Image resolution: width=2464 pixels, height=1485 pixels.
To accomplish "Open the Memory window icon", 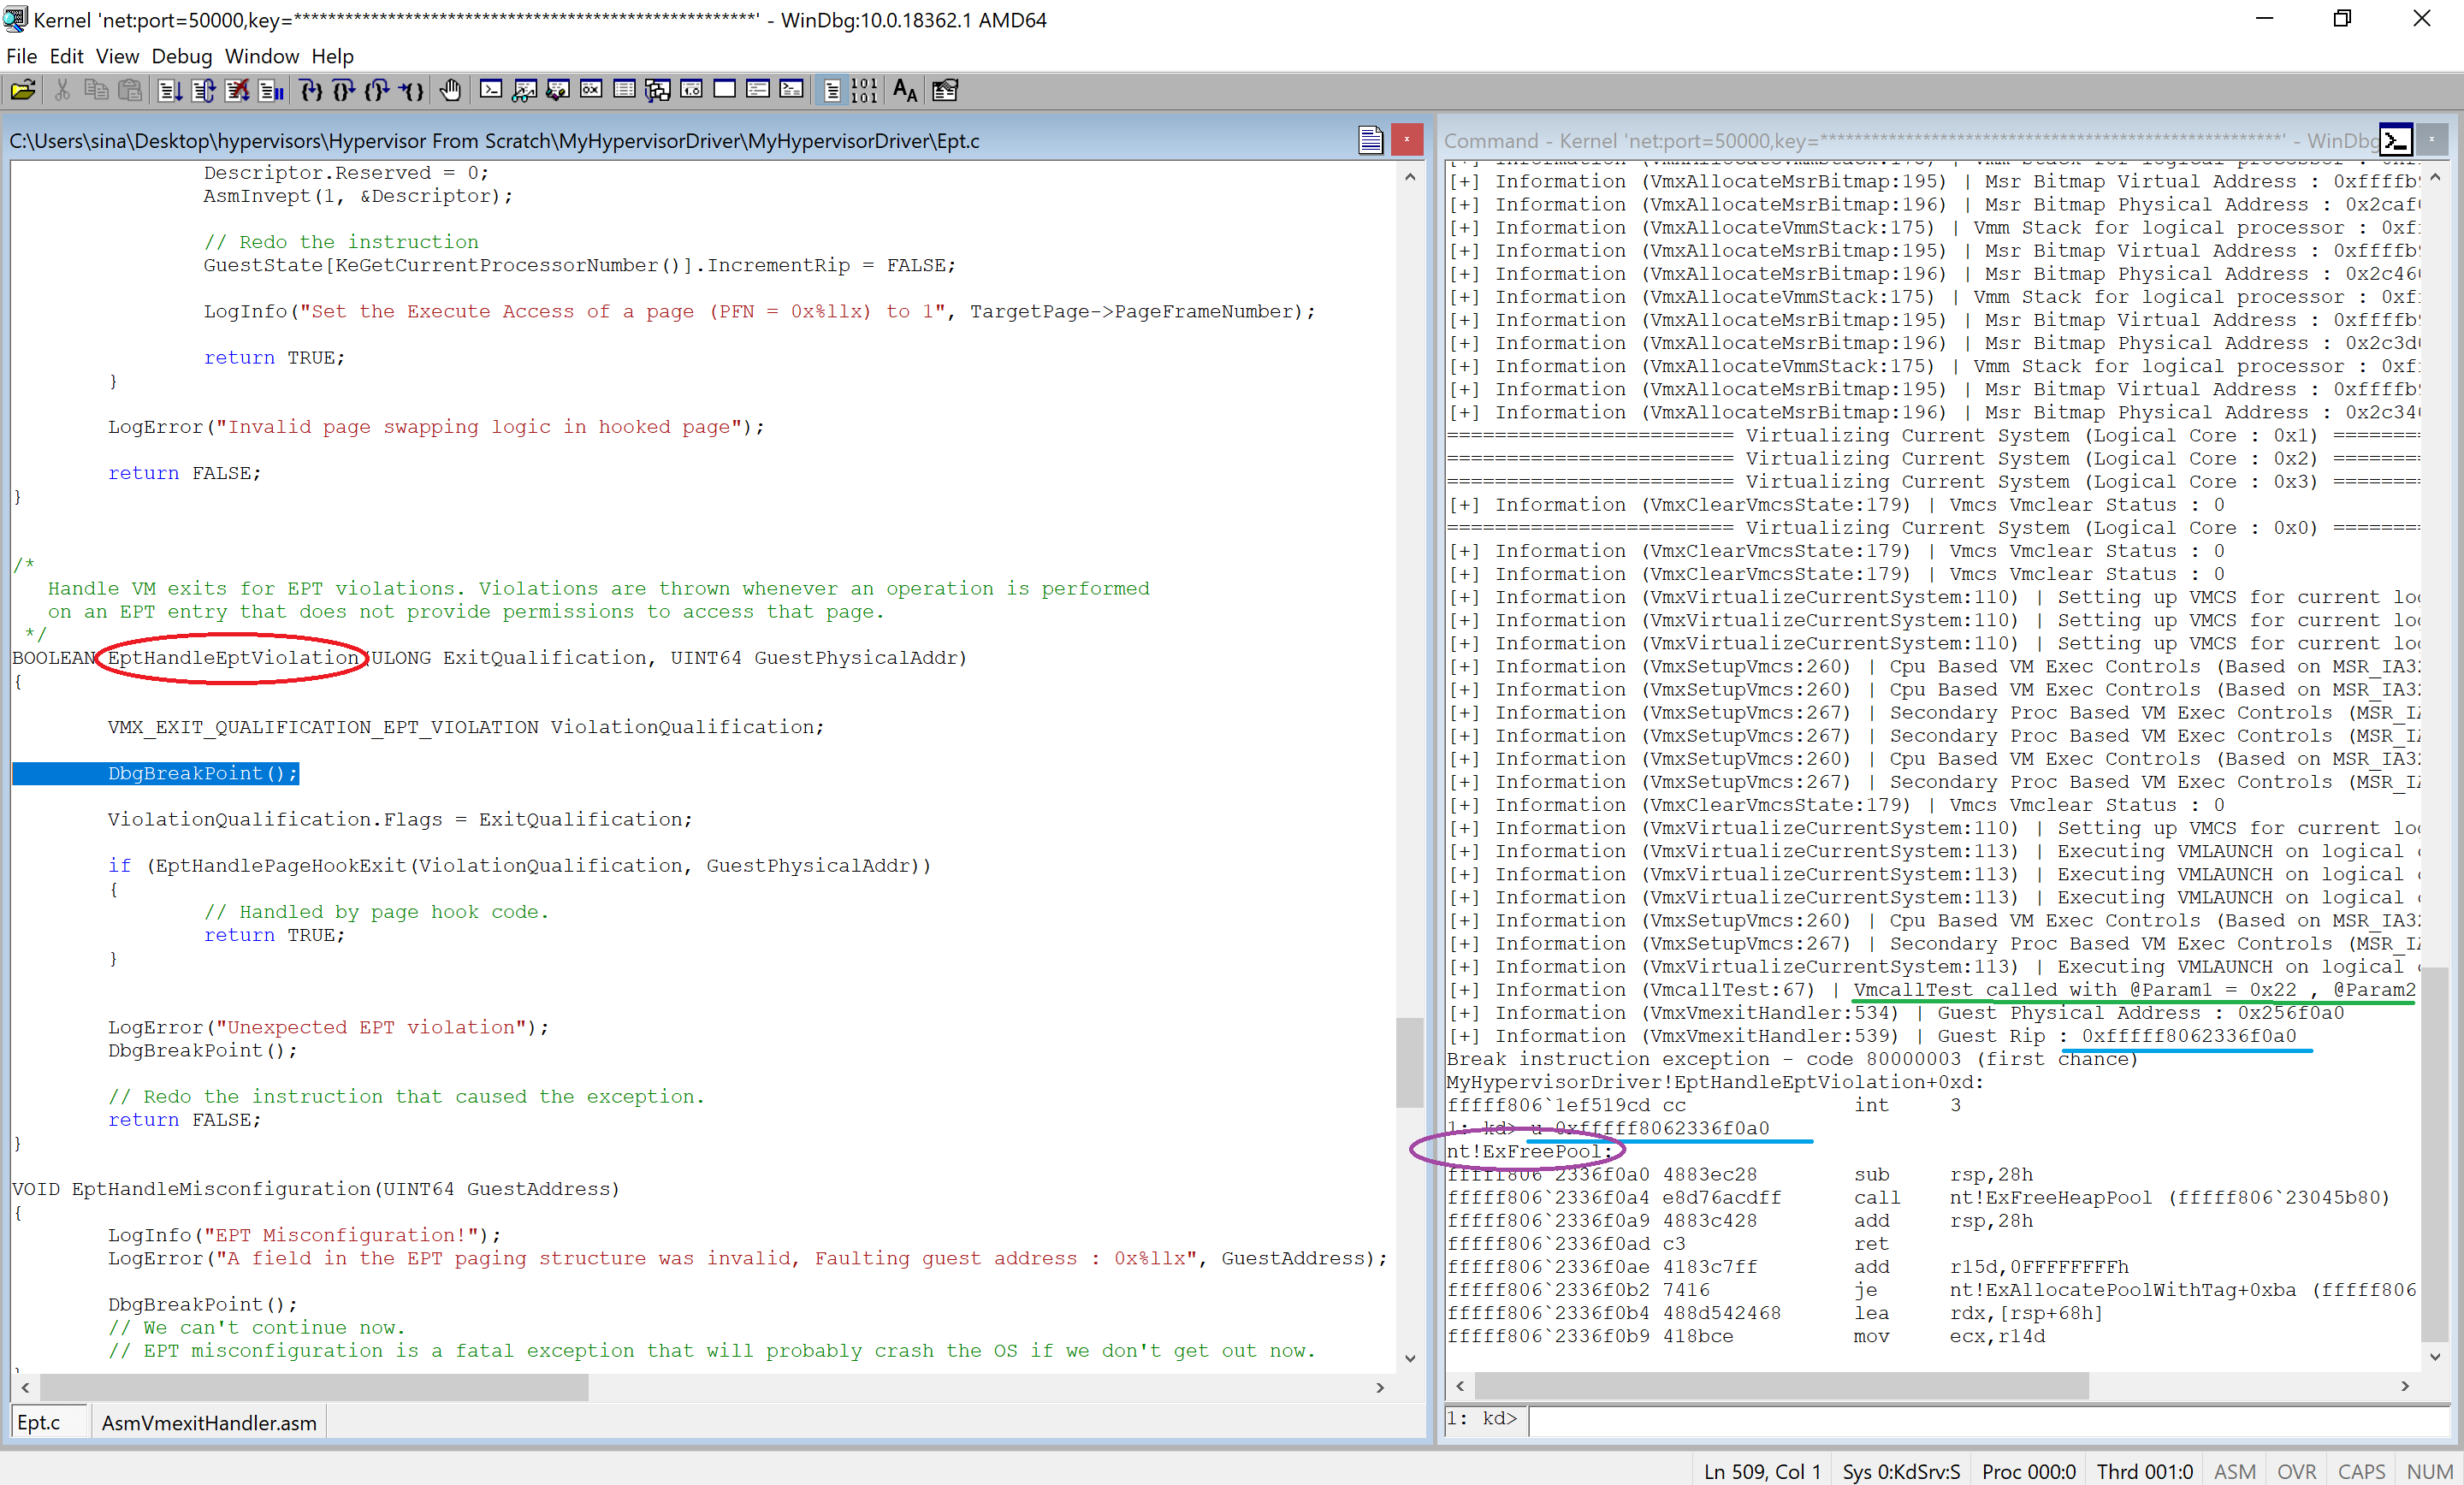I will coord(624,90).
